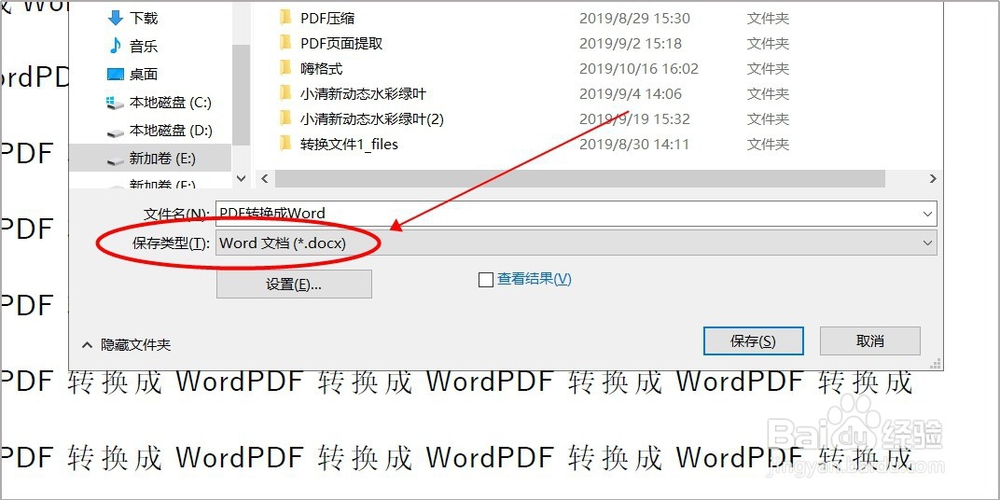Collapse with the 隐藏文件夹 toggle
Screen dimensions: 1000x500
click(x=127, y=345)
